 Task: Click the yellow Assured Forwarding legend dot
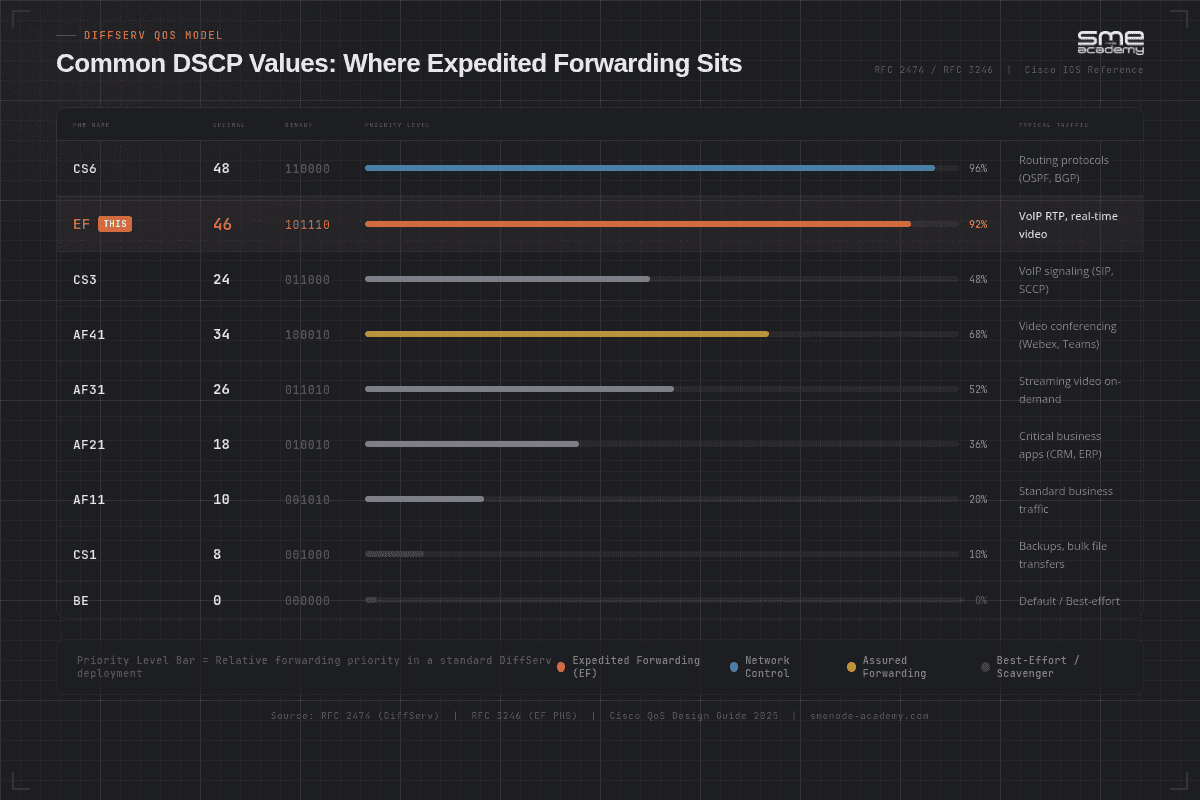[x=851, y=667]
